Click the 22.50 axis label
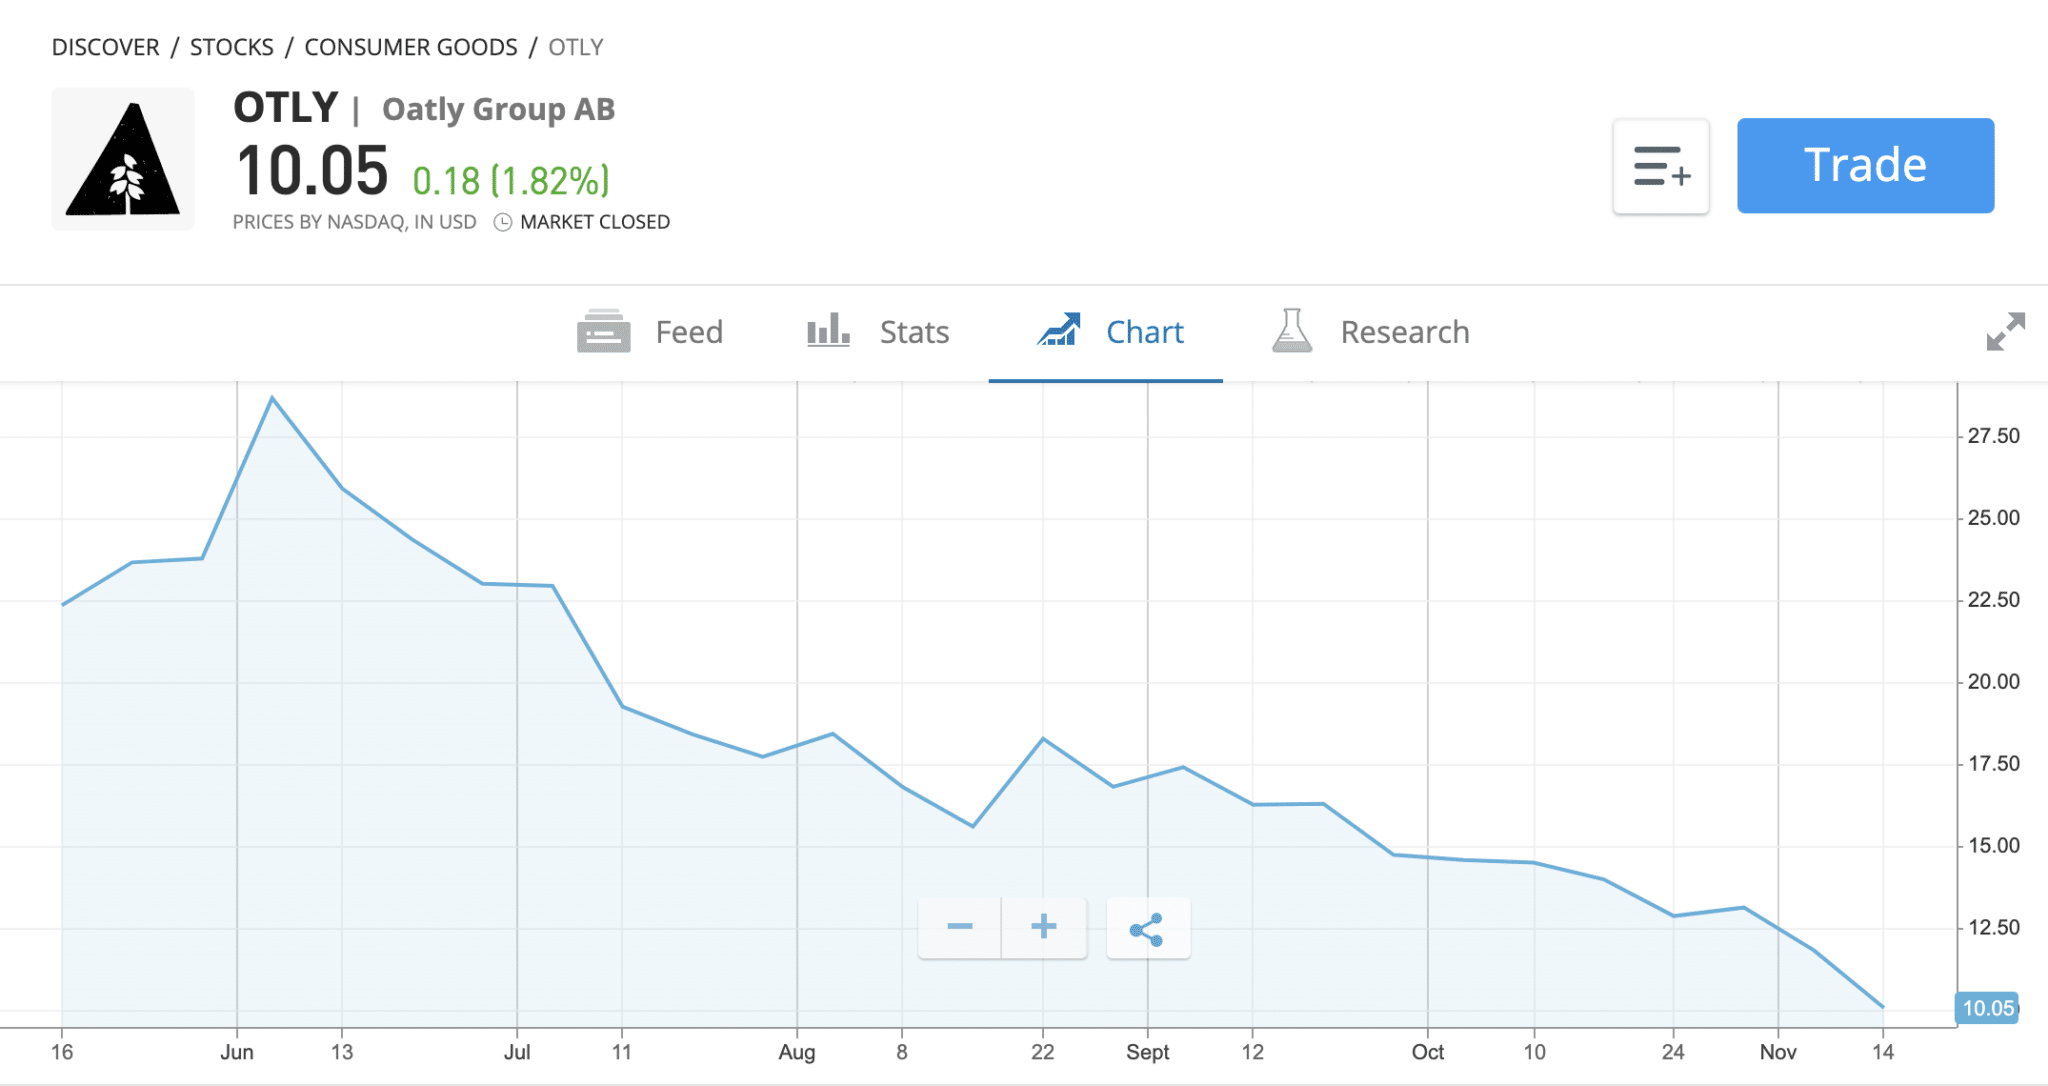This screenshot has height=1086, width=2048. pyautogui.click(x=1993, y=600)
